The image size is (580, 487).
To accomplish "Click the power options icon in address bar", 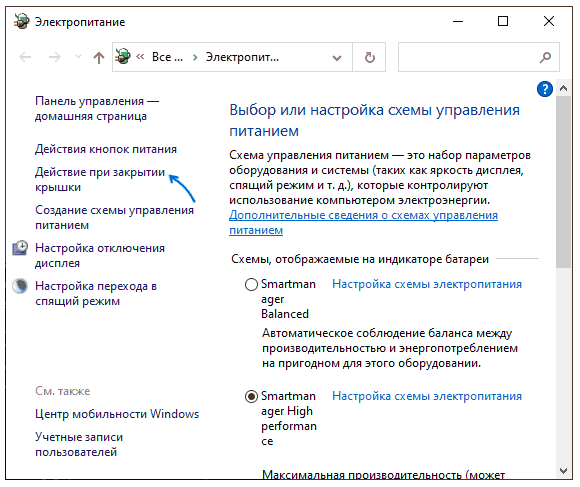I will [123, 57].
